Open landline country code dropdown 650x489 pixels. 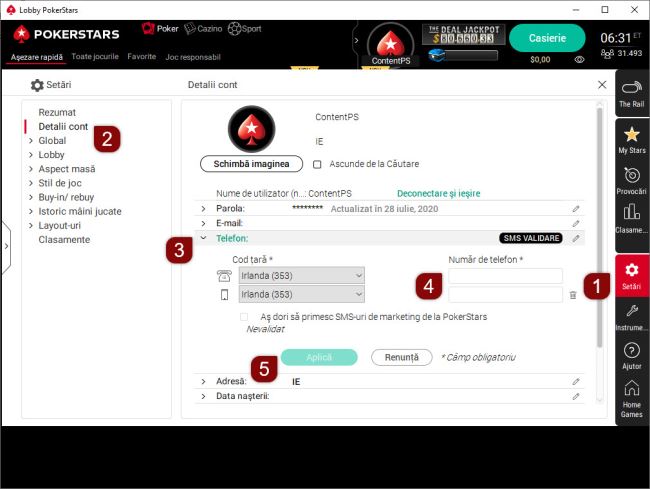point(302,276)
